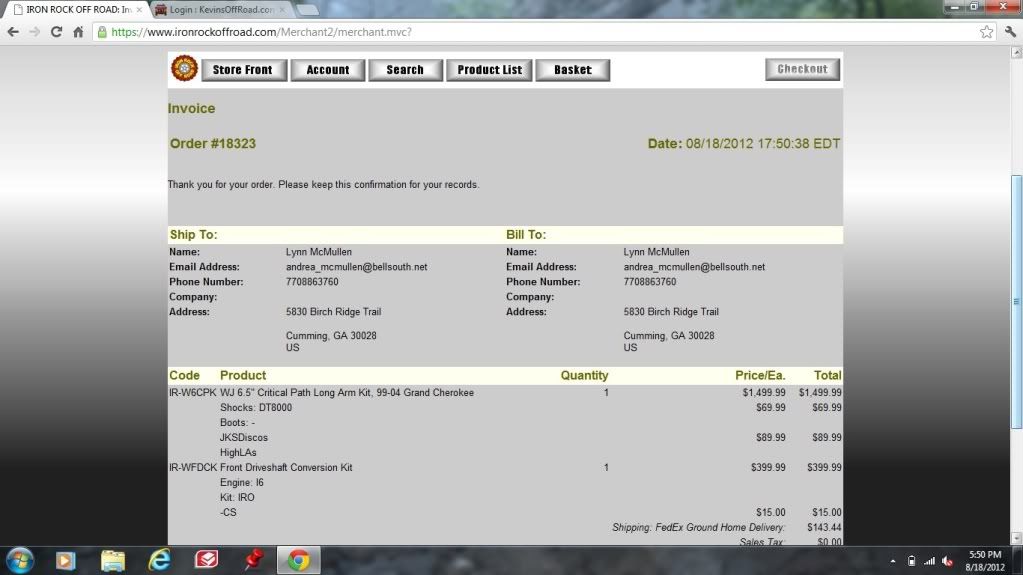View the Basket
The height and width of the screenshot is (575, 1023).
click(573, 70)
